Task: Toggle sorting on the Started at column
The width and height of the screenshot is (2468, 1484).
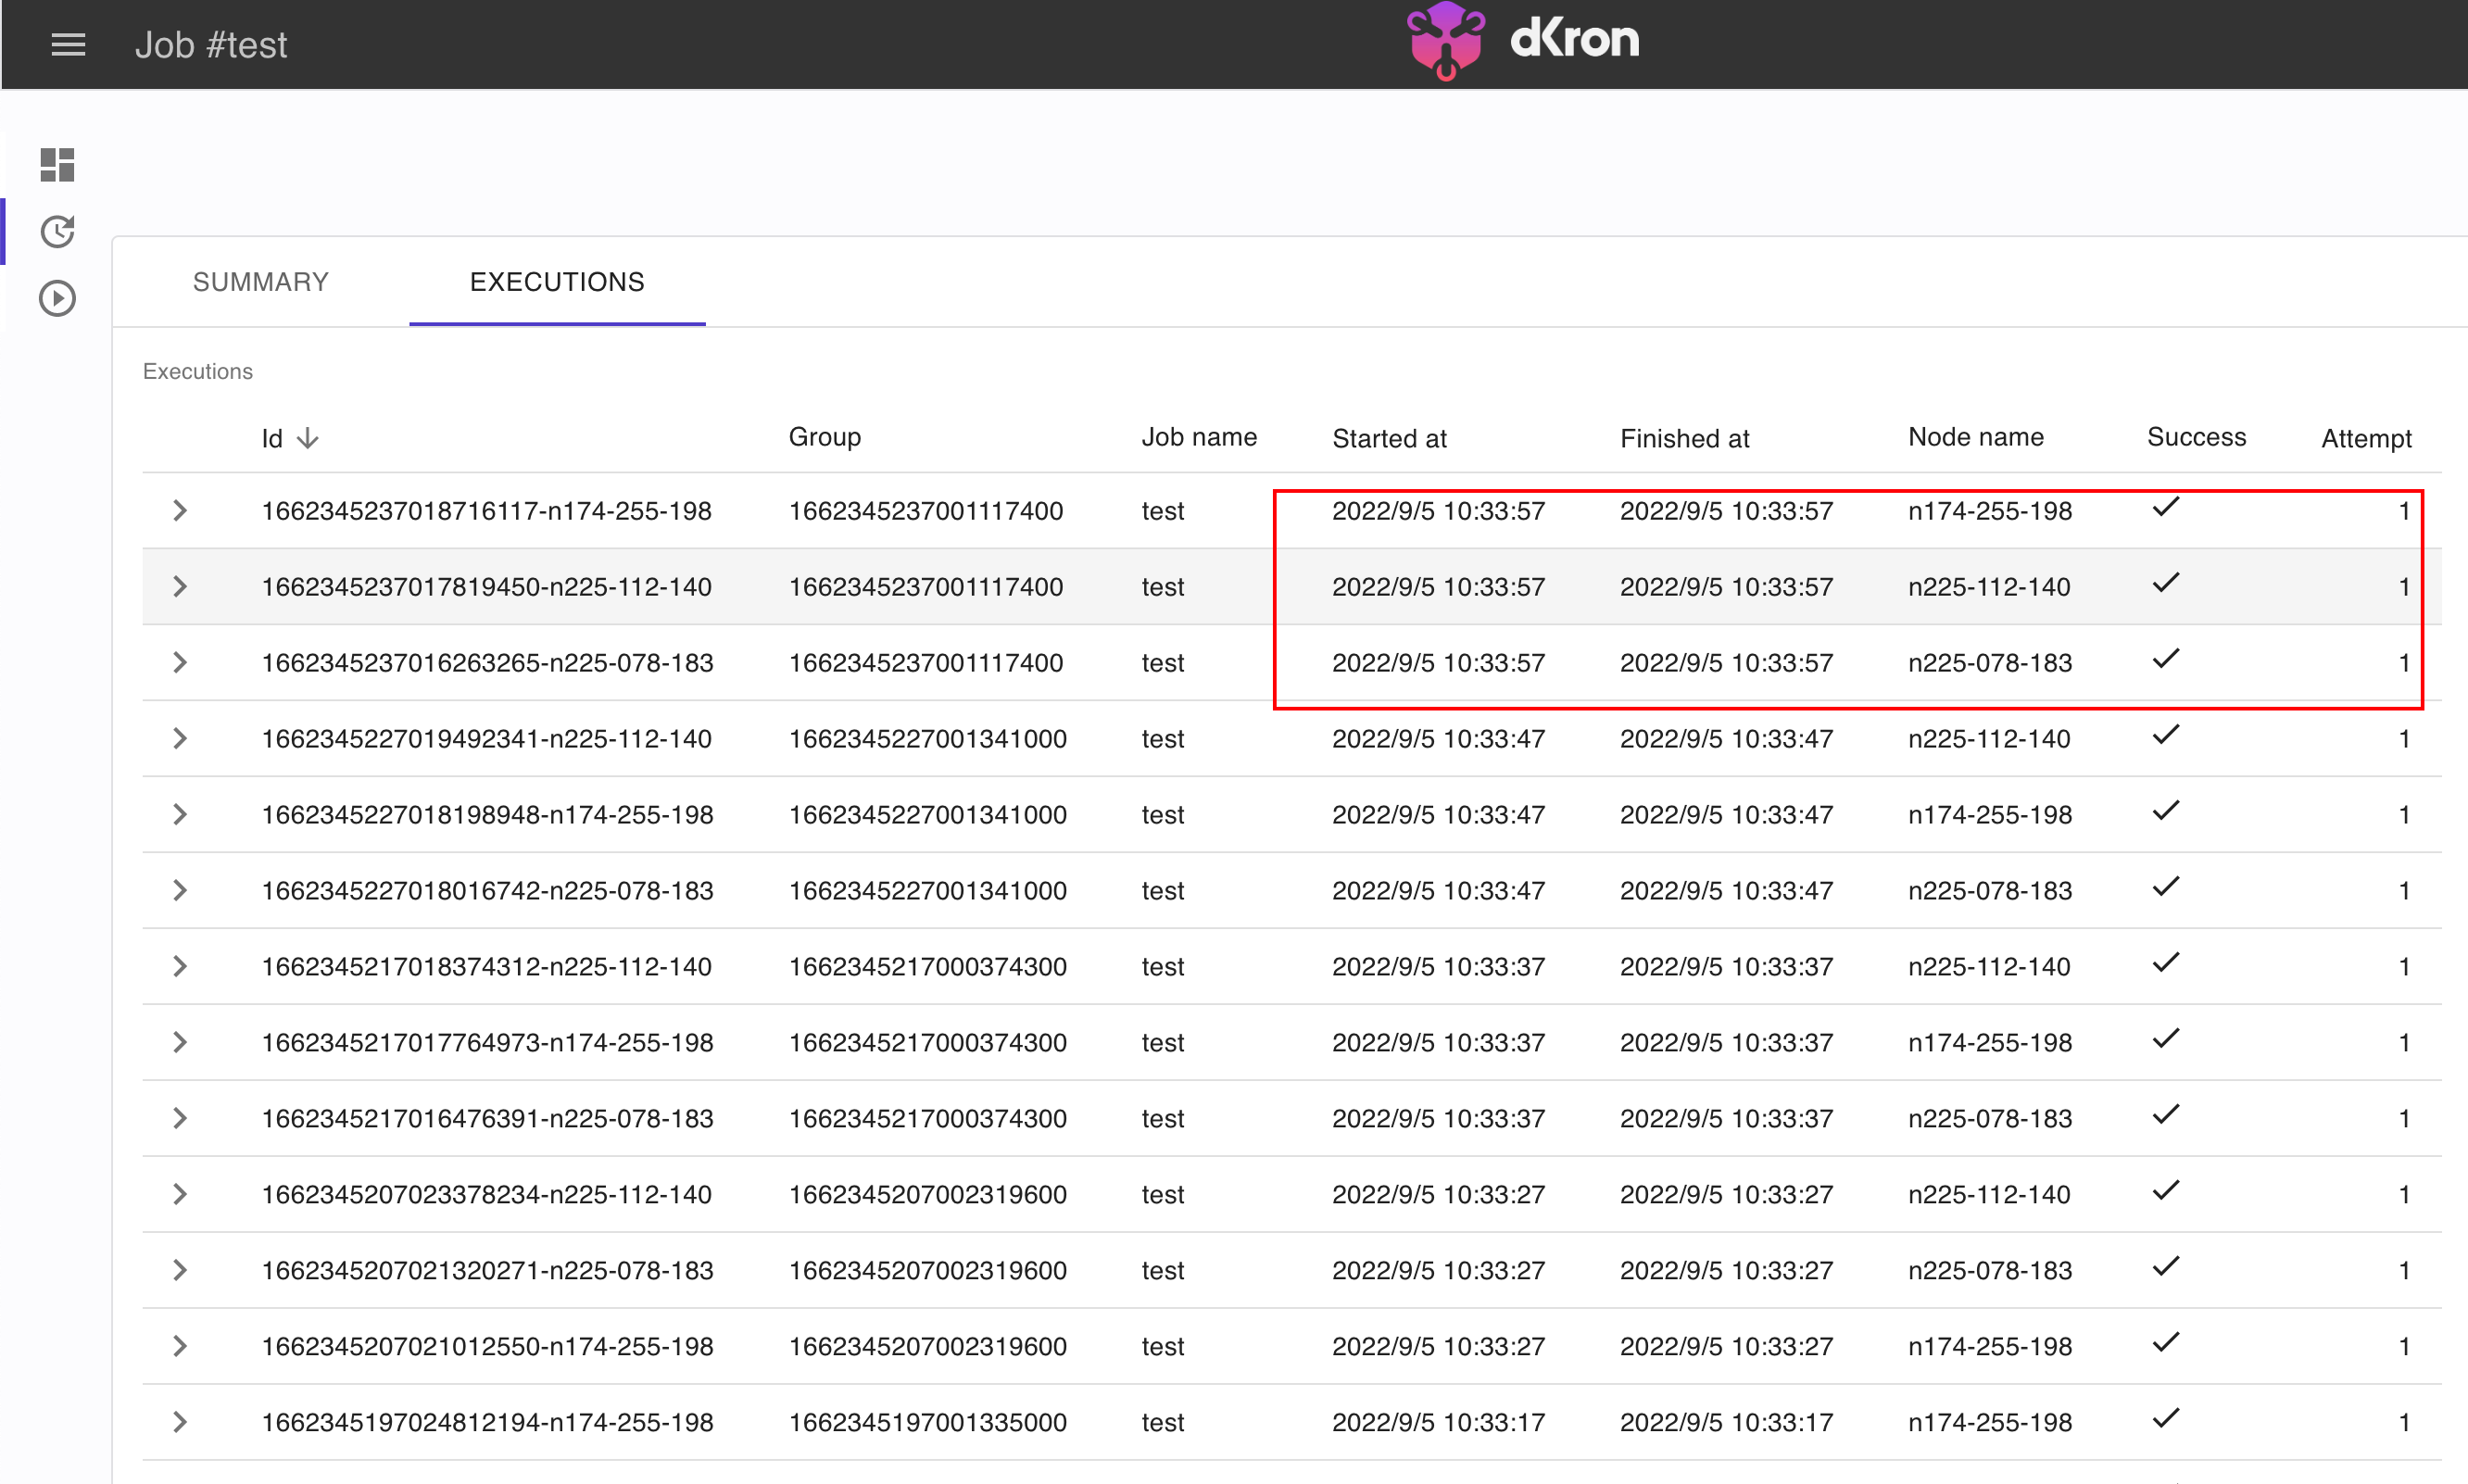Action: point(1390,438)
